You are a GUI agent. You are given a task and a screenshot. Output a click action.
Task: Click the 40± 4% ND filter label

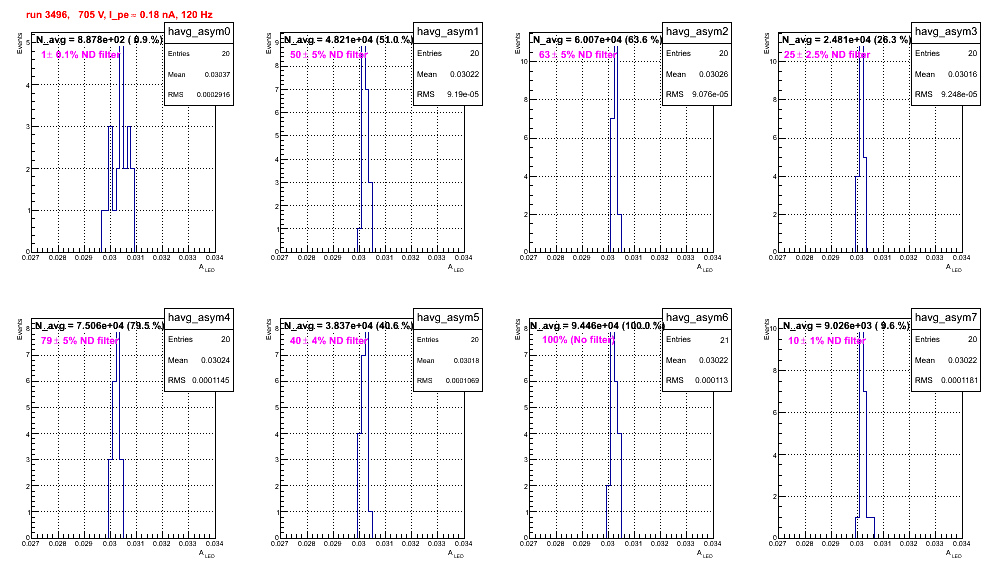pyautogui.click(x=328, y=341)
